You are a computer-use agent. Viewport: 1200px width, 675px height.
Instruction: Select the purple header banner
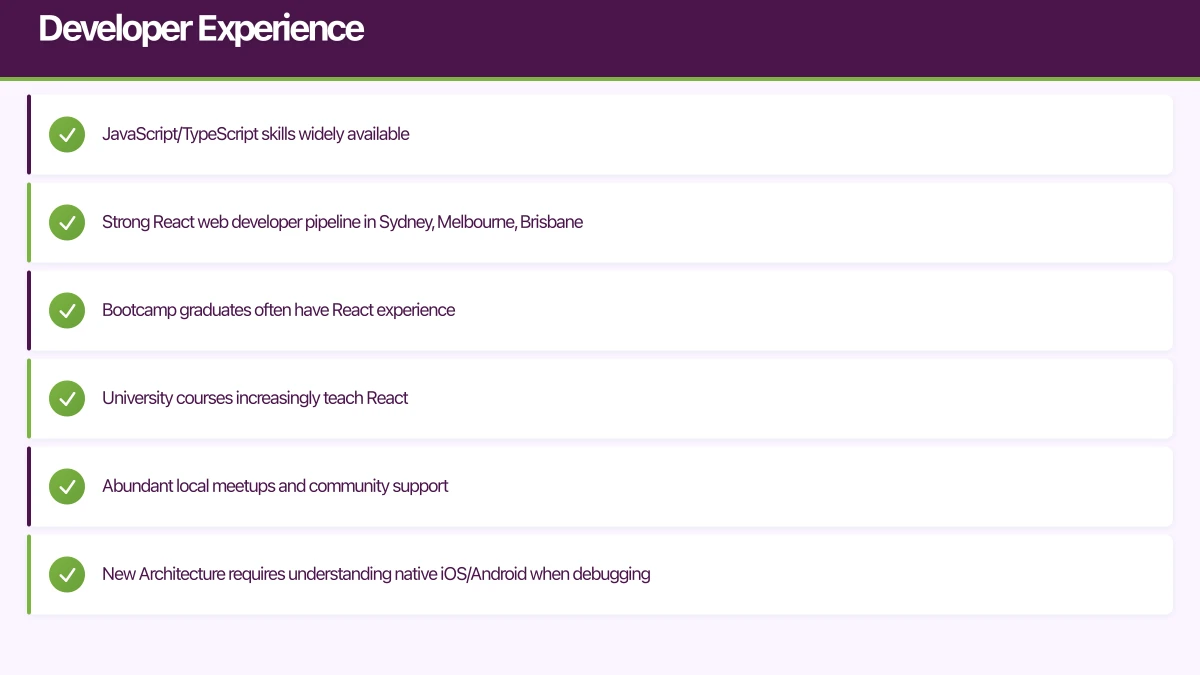600,38
